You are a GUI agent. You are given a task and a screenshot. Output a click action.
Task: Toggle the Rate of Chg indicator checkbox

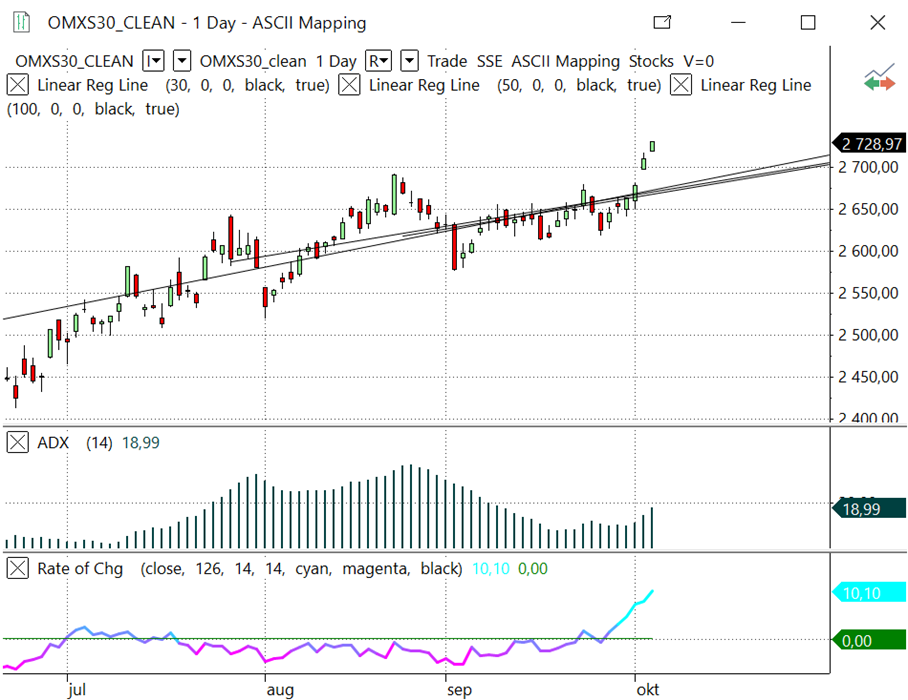17,568
